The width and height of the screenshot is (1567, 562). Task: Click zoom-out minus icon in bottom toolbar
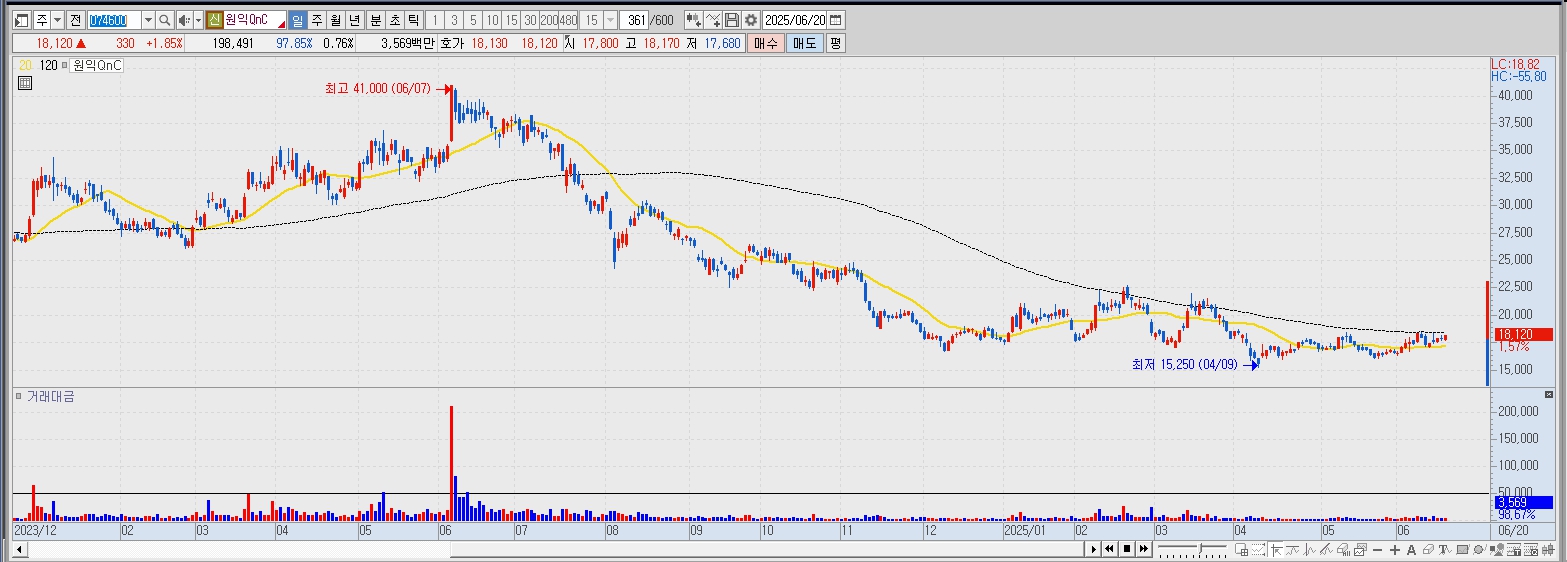click(1377, 550)
